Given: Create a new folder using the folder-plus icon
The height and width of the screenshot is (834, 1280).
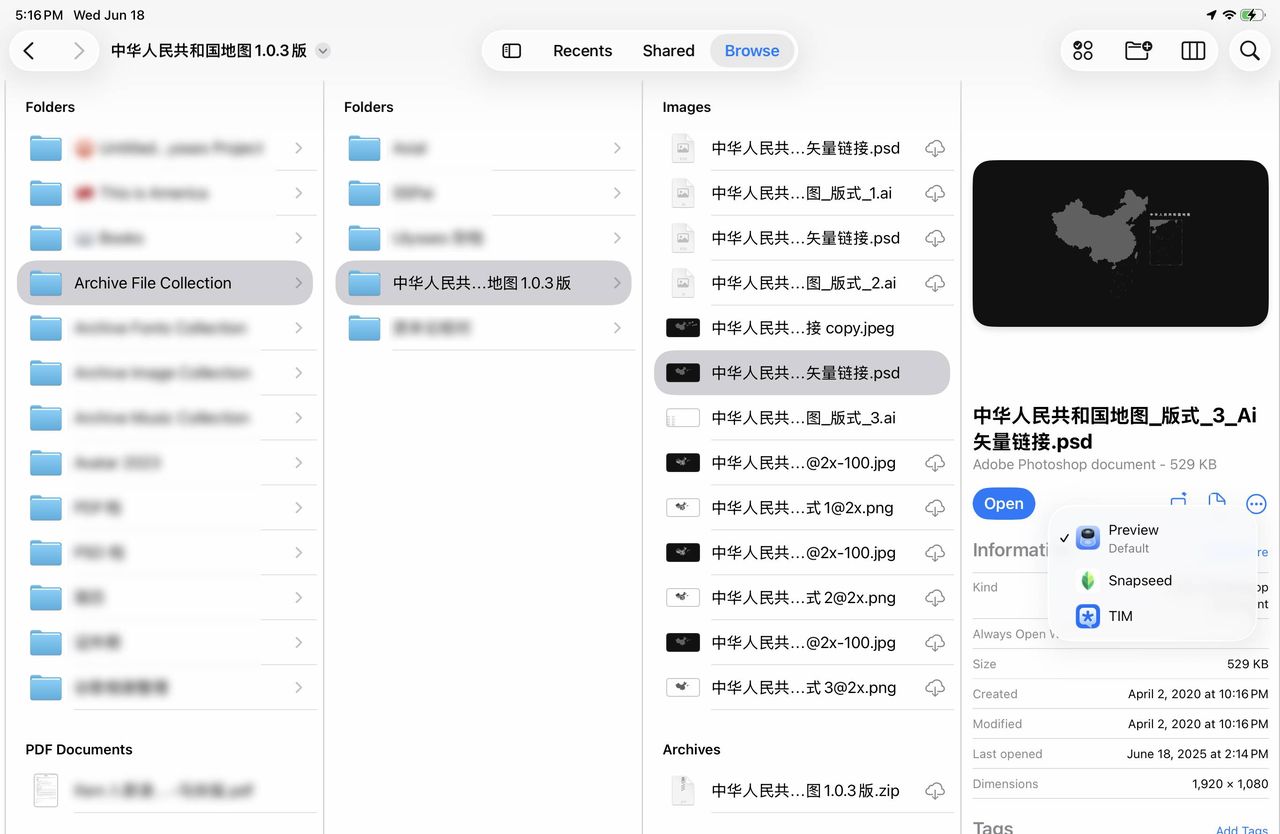Looking at the screenshot, I should click(1138, 50).
